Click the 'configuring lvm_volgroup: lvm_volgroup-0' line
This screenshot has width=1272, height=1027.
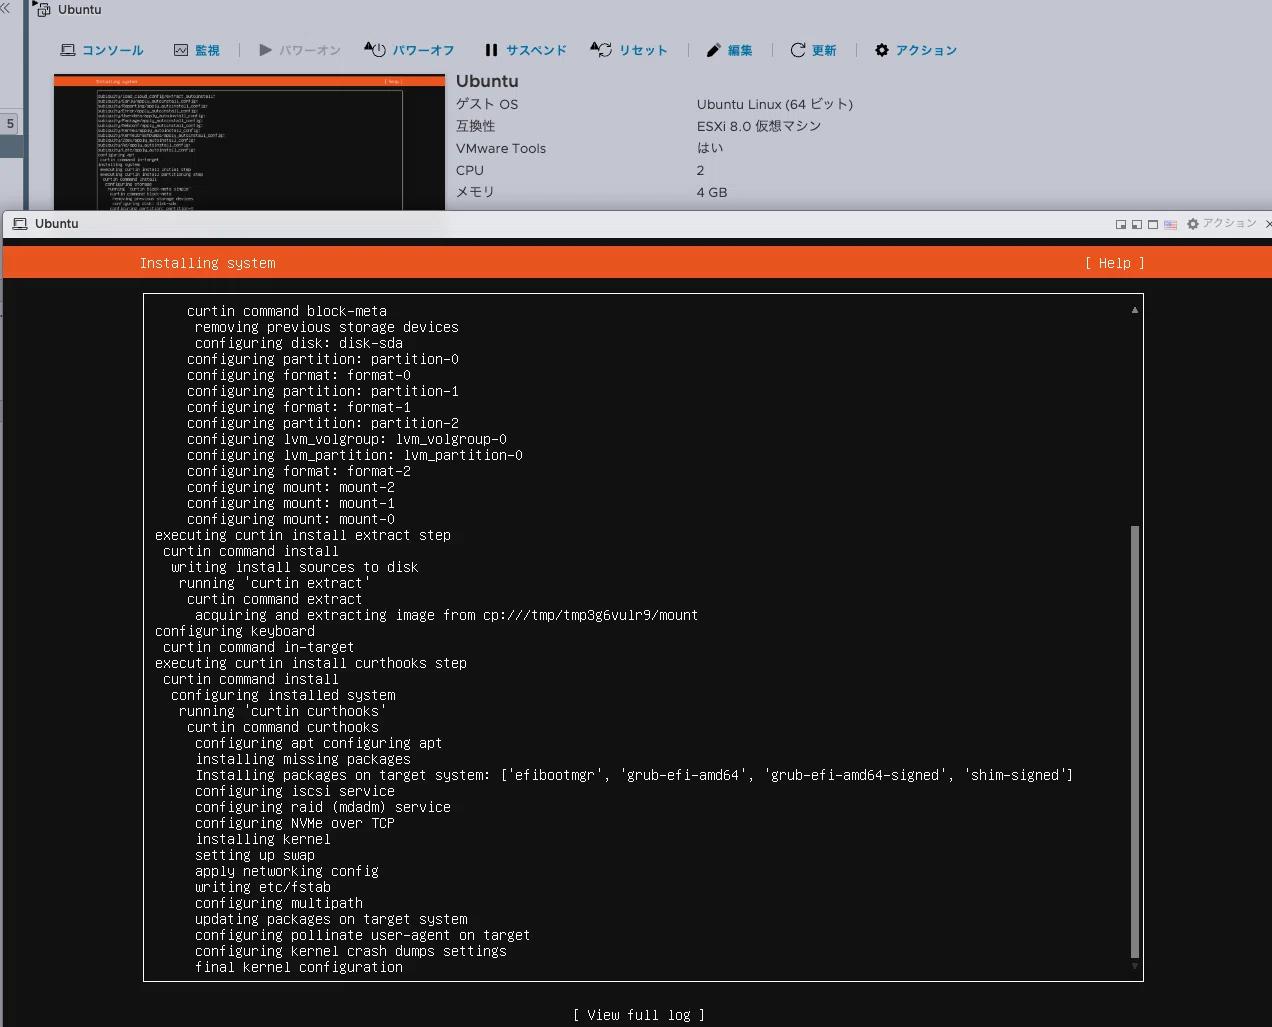coord(347,439)
